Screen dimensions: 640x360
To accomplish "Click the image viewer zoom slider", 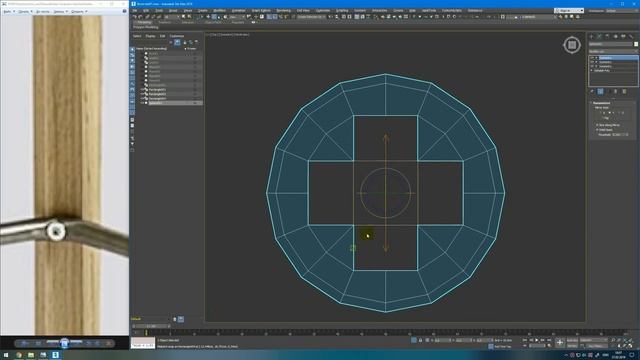I will pos(64,342).
